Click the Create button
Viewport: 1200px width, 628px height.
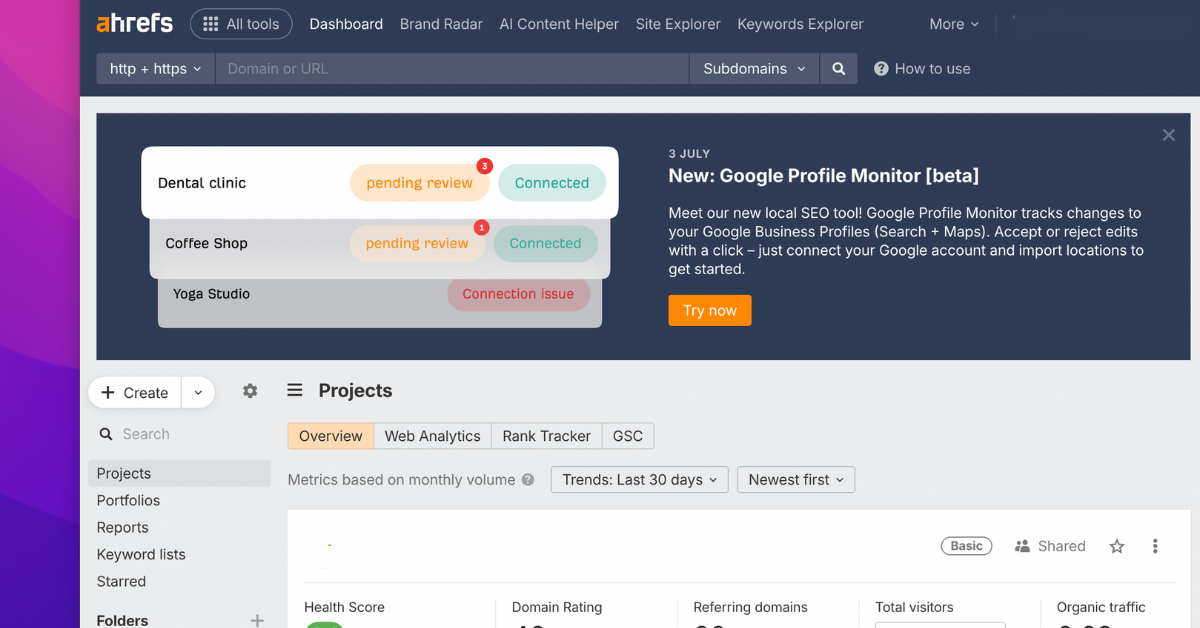point(135,393)
